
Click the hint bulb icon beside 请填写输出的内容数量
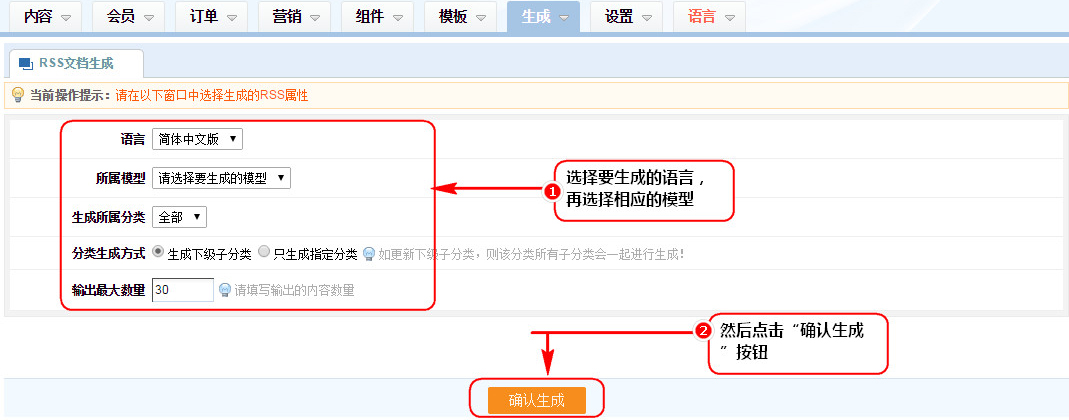pyautogui.click(x=225, y=291)
